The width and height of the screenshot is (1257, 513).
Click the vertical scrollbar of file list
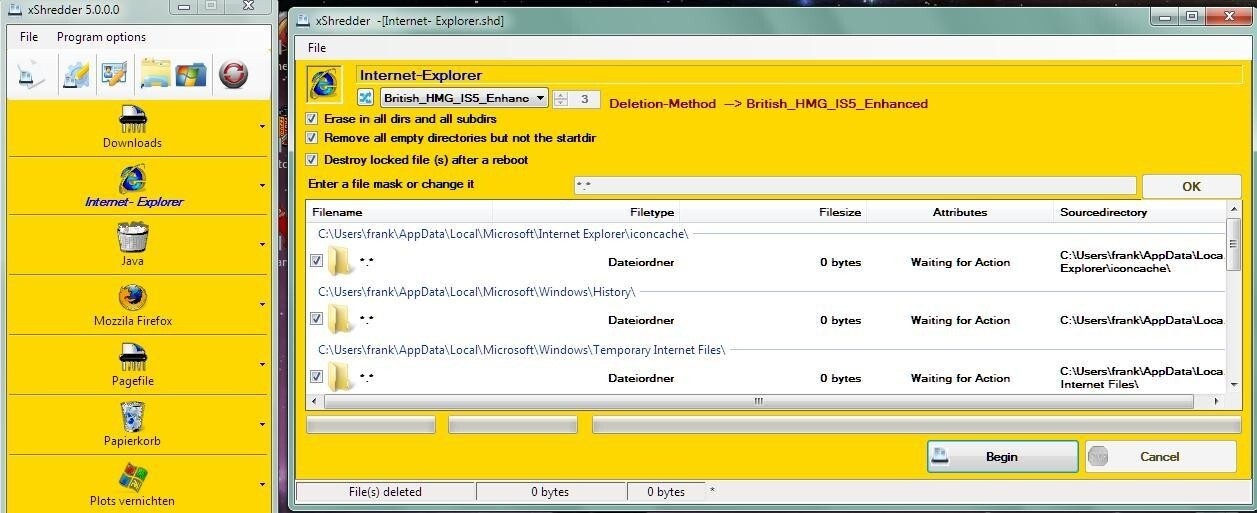pyautogui.click(x=1233, y=298)
